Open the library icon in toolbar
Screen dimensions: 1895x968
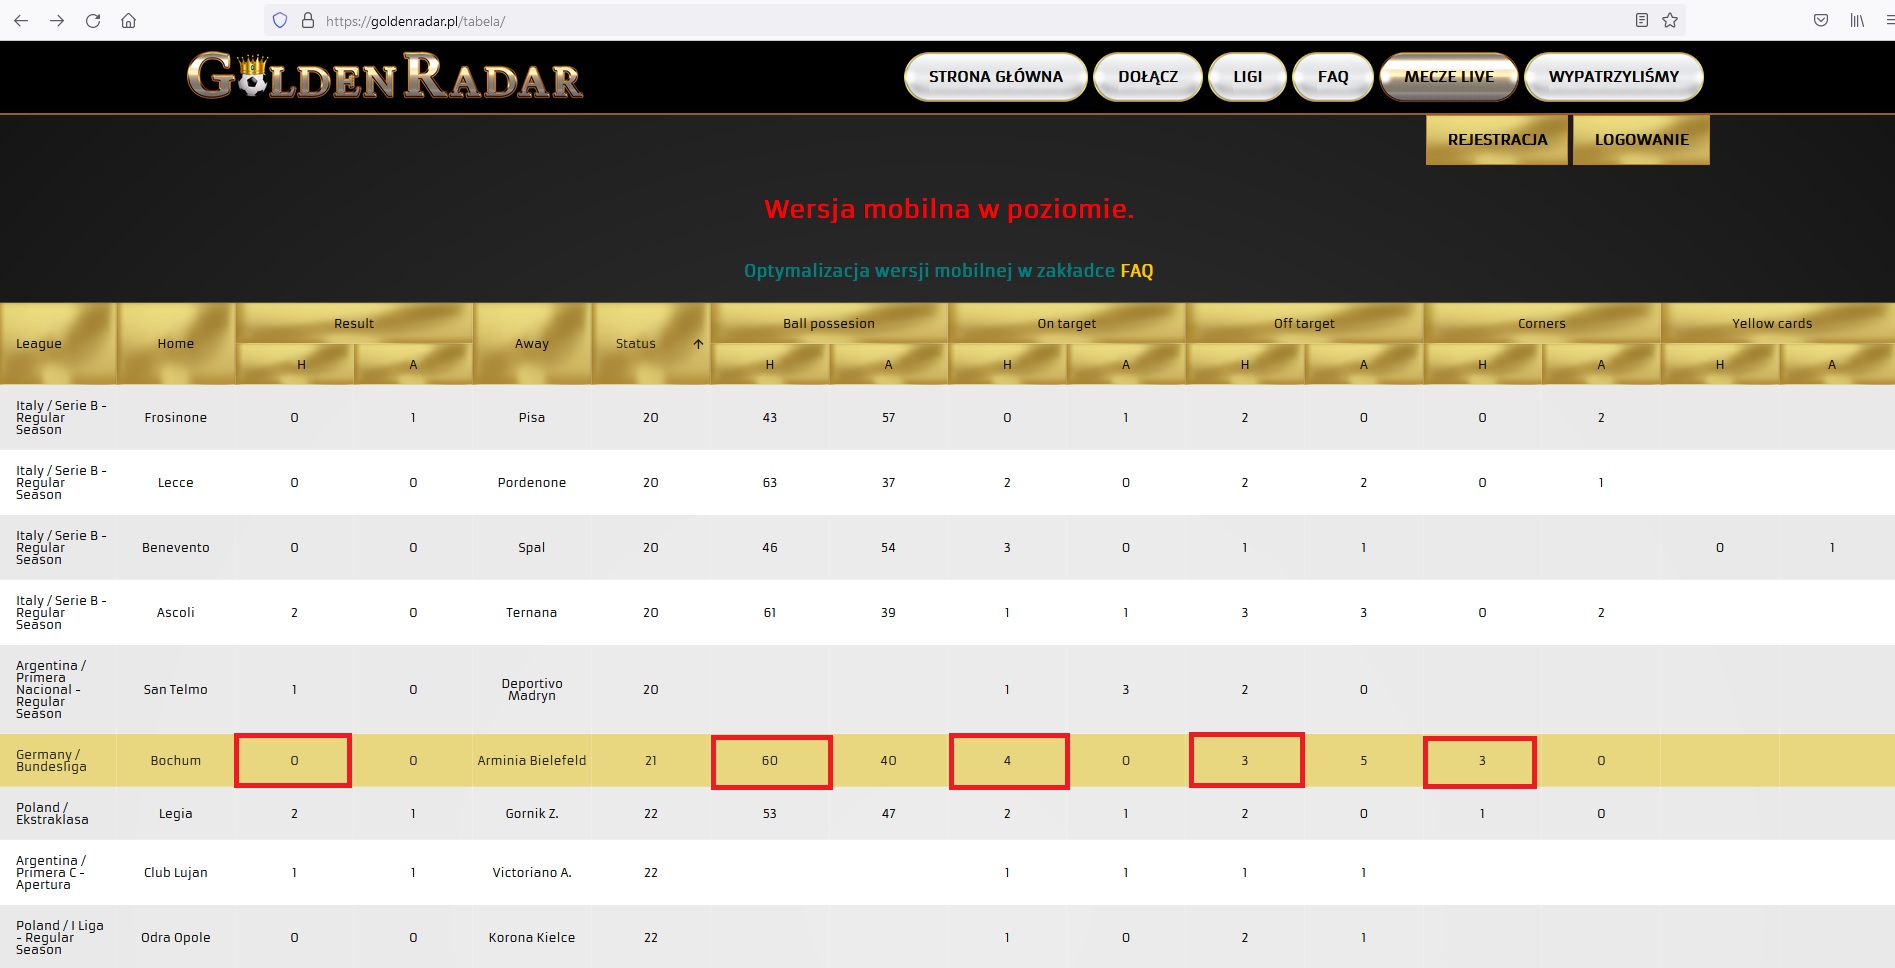coord(1857,20)
